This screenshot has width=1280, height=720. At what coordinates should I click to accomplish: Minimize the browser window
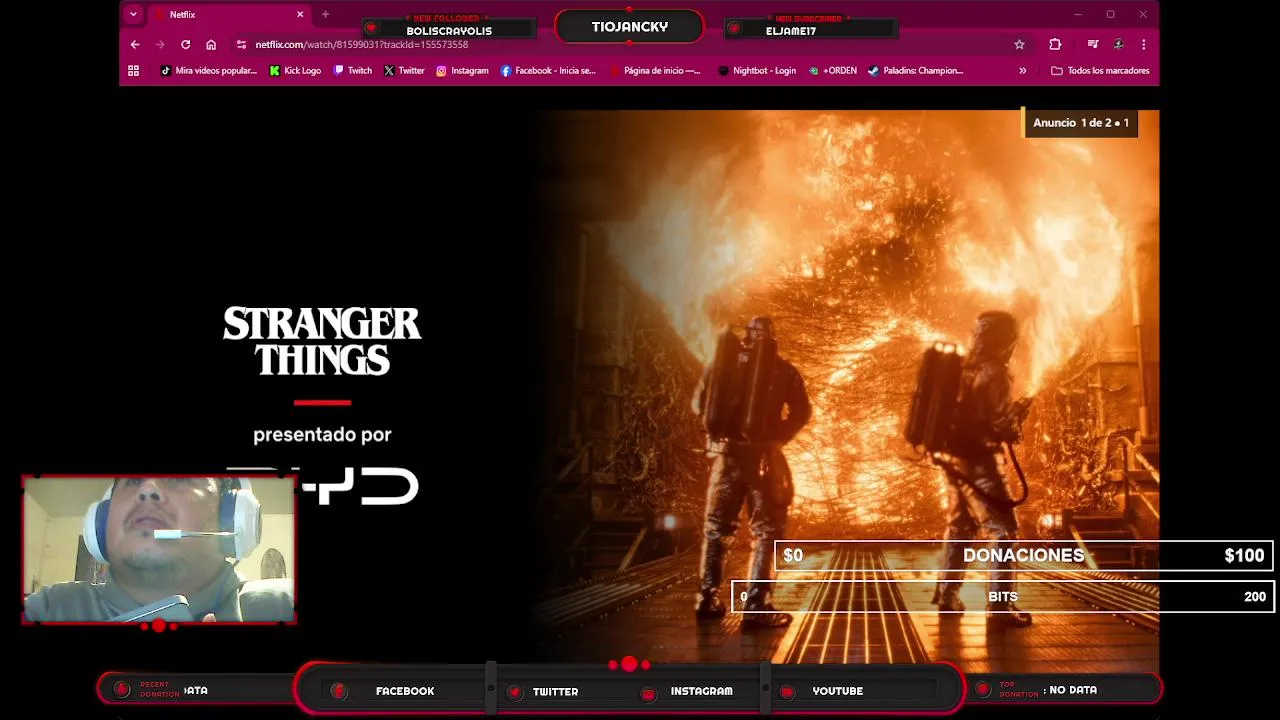pyautogui.click(x=1078, y=14)
